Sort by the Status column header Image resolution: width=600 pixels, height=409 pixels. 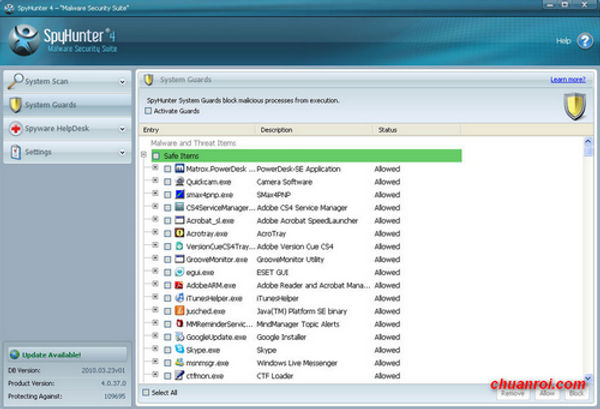pos(417,130)
